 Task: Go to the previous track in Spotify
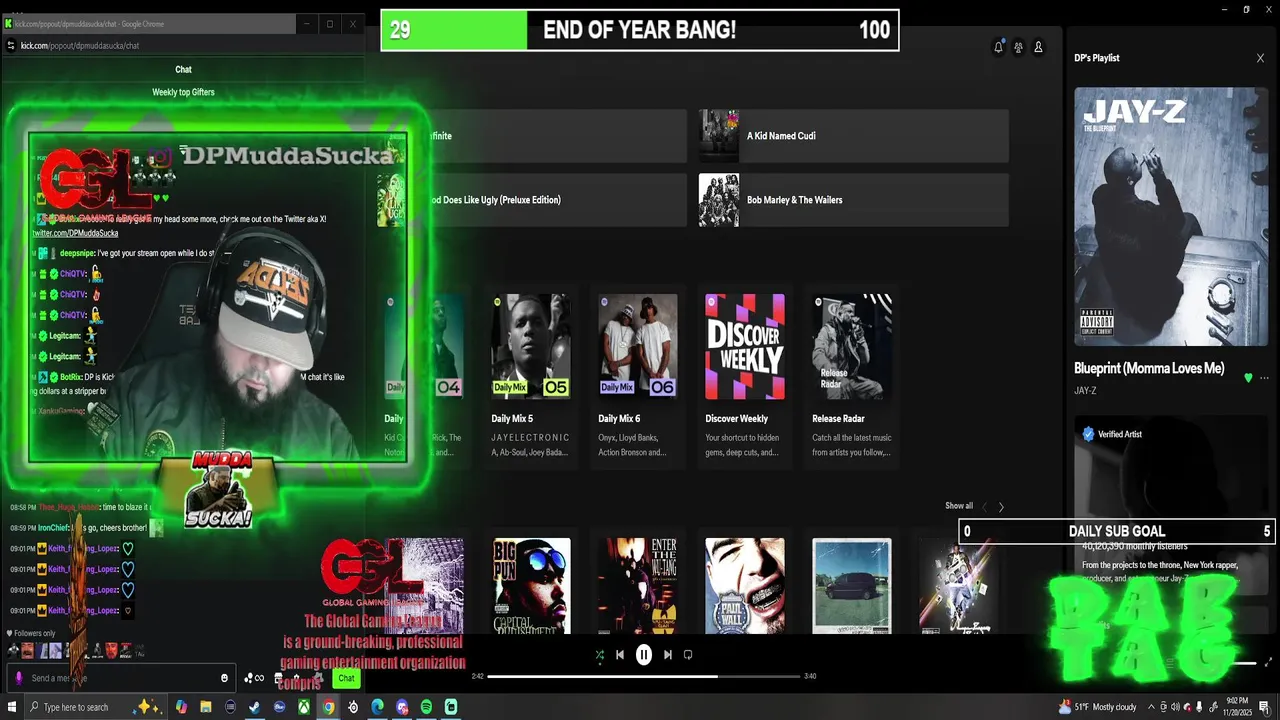pos(620,655)
